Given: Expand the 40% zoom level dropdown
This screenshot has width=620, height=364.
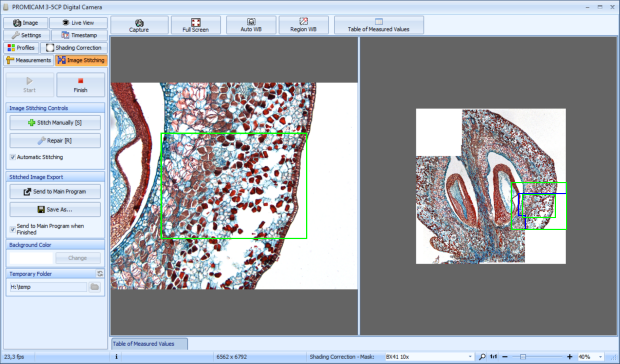Looking at the screenshot, I should click(600, 356).
